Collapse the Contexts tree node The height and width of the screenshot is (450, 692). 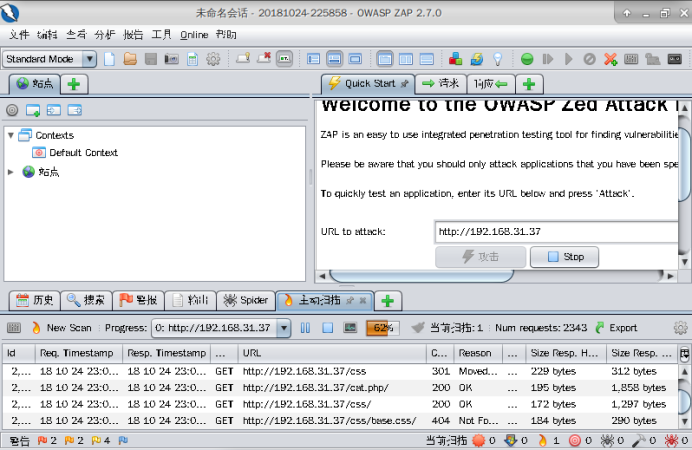point(11,135)
